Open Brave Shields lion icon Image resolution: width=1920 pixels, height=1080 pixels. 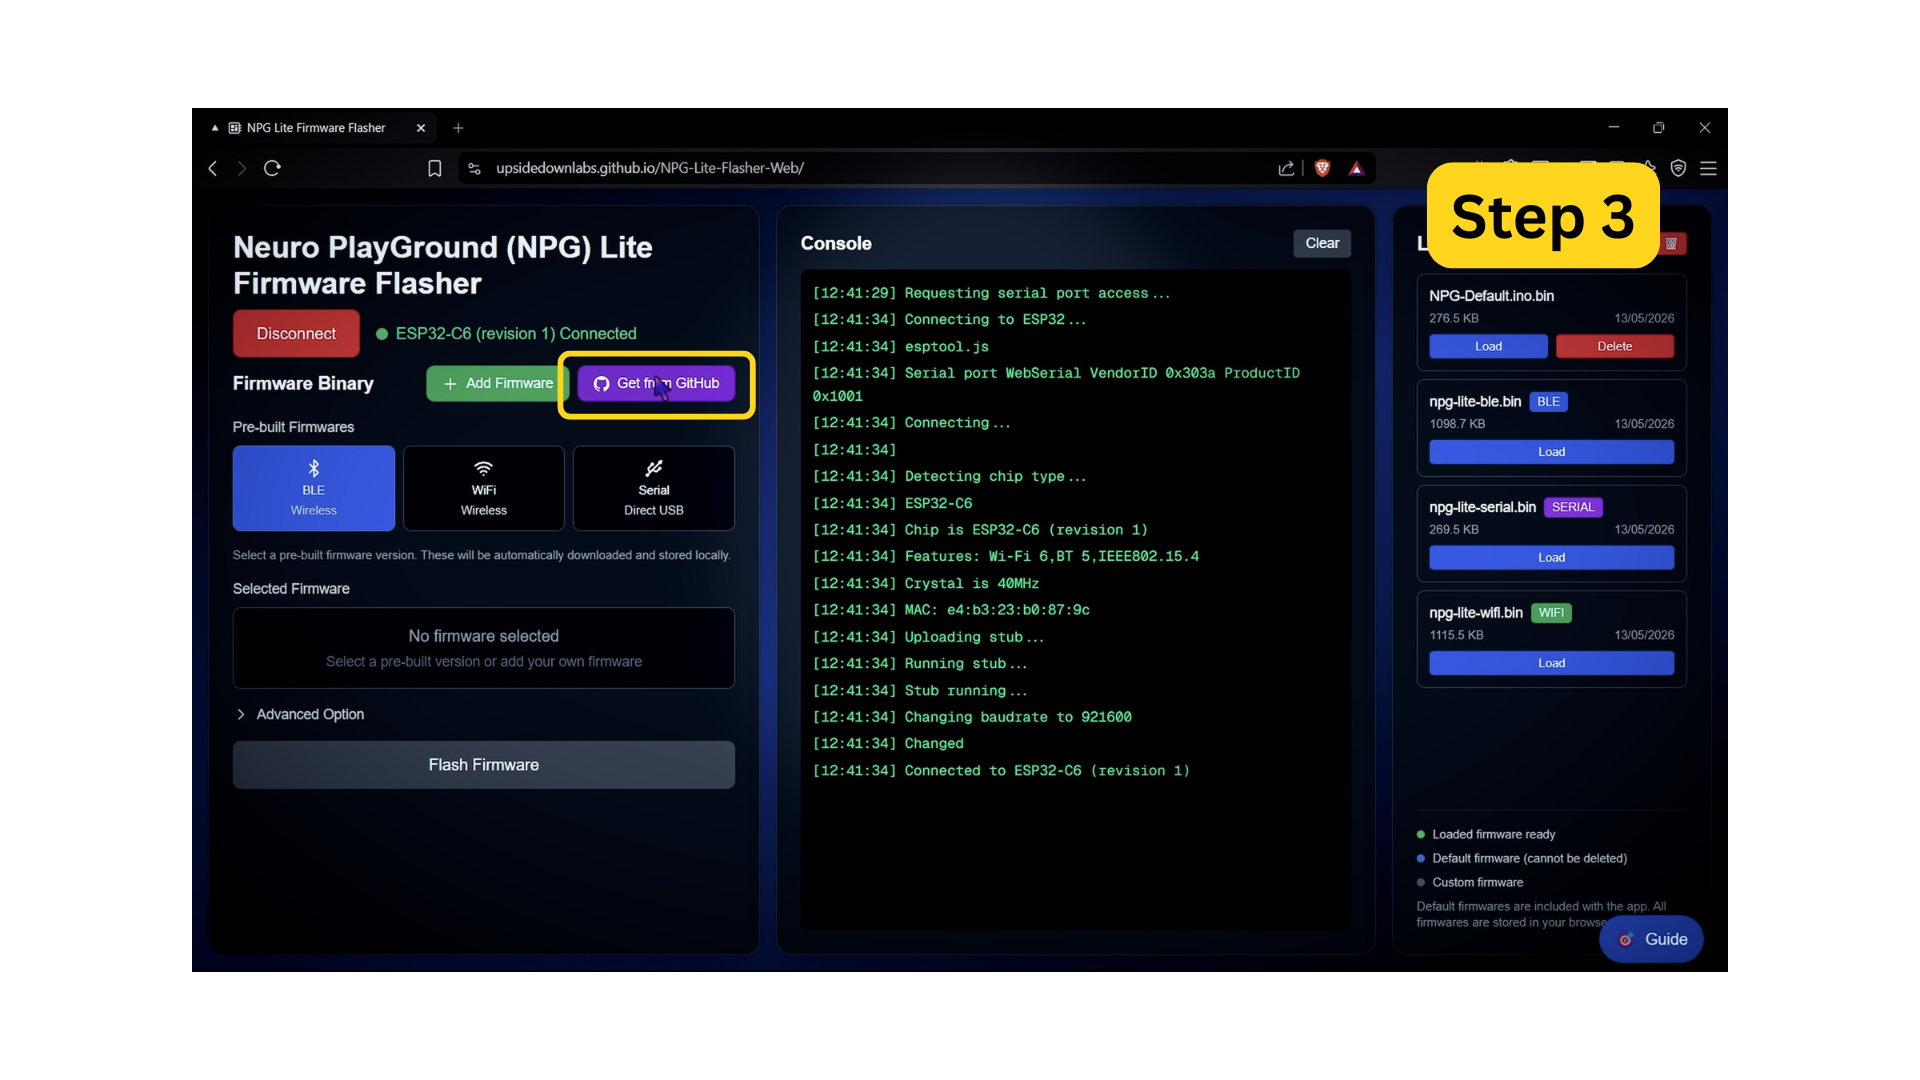click(1322, 168)
